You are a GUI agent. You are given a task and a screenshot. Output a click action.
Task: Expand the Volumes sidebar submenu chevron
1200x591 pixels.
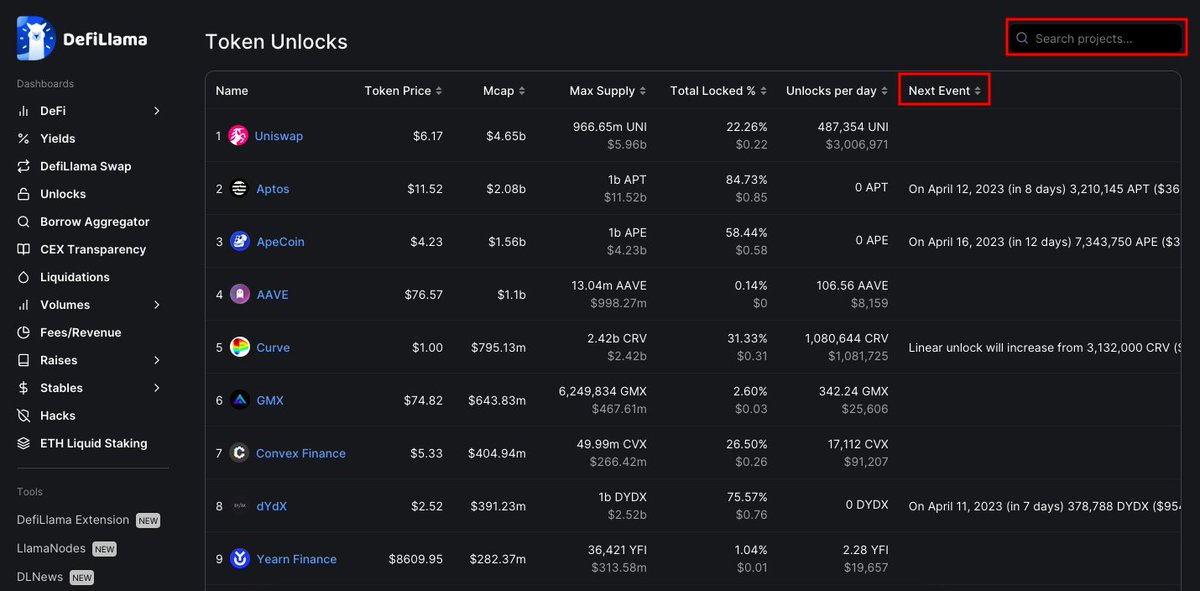(x=157, y=305)
